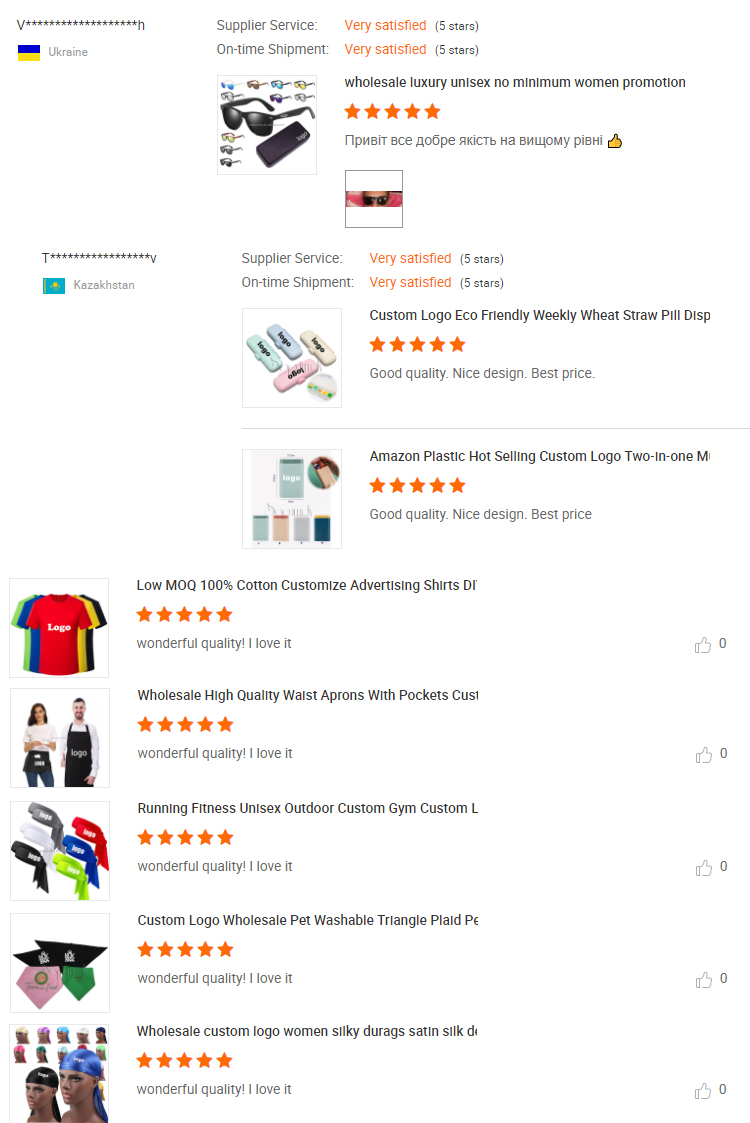750x1123 pixels.
Task: Click thumbs-up on waist aprons review
Action: click(703, 755)
